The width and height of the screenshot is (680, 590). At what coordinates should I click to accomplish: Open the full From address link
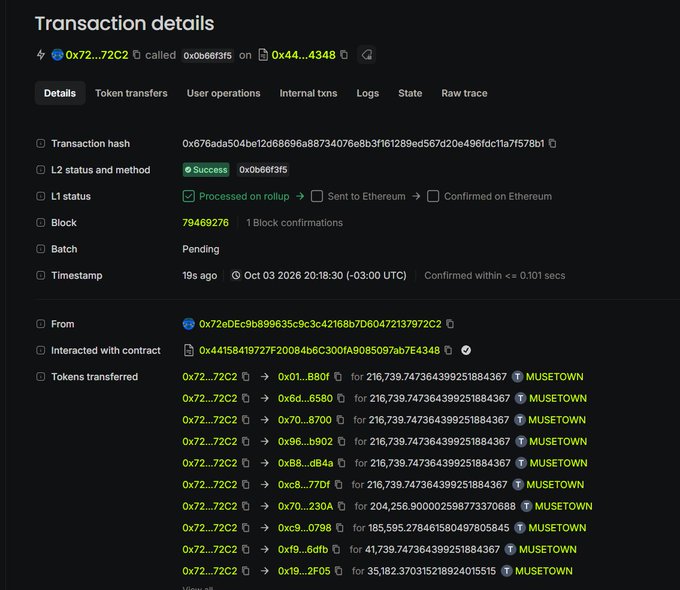coord(320,324)
